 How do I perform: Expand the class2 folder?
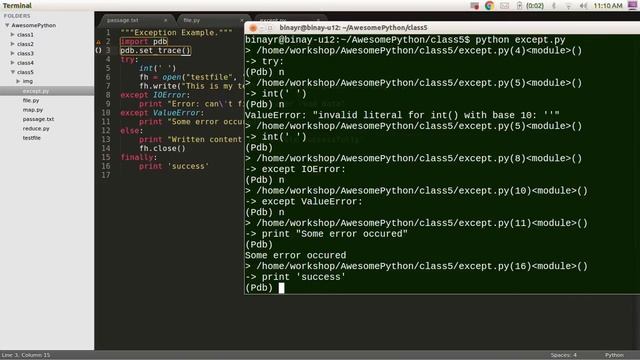[x=13, y=44]
